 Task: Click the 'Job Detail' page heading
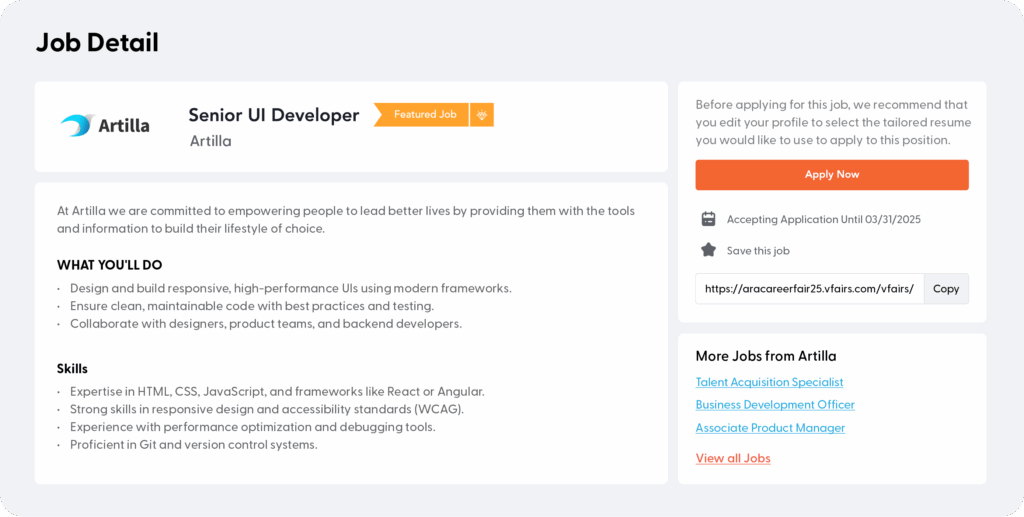click(x=97, y=43)
